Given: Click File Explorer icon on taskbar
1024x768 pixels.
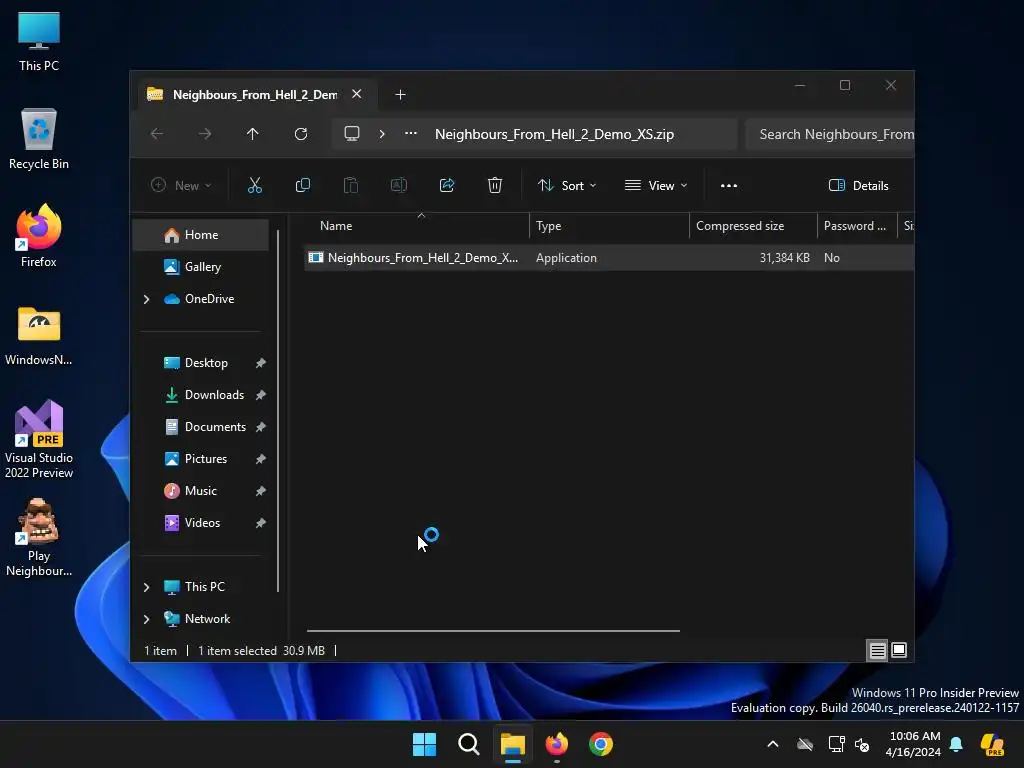Looking at the screenshot, I should 513,744.
